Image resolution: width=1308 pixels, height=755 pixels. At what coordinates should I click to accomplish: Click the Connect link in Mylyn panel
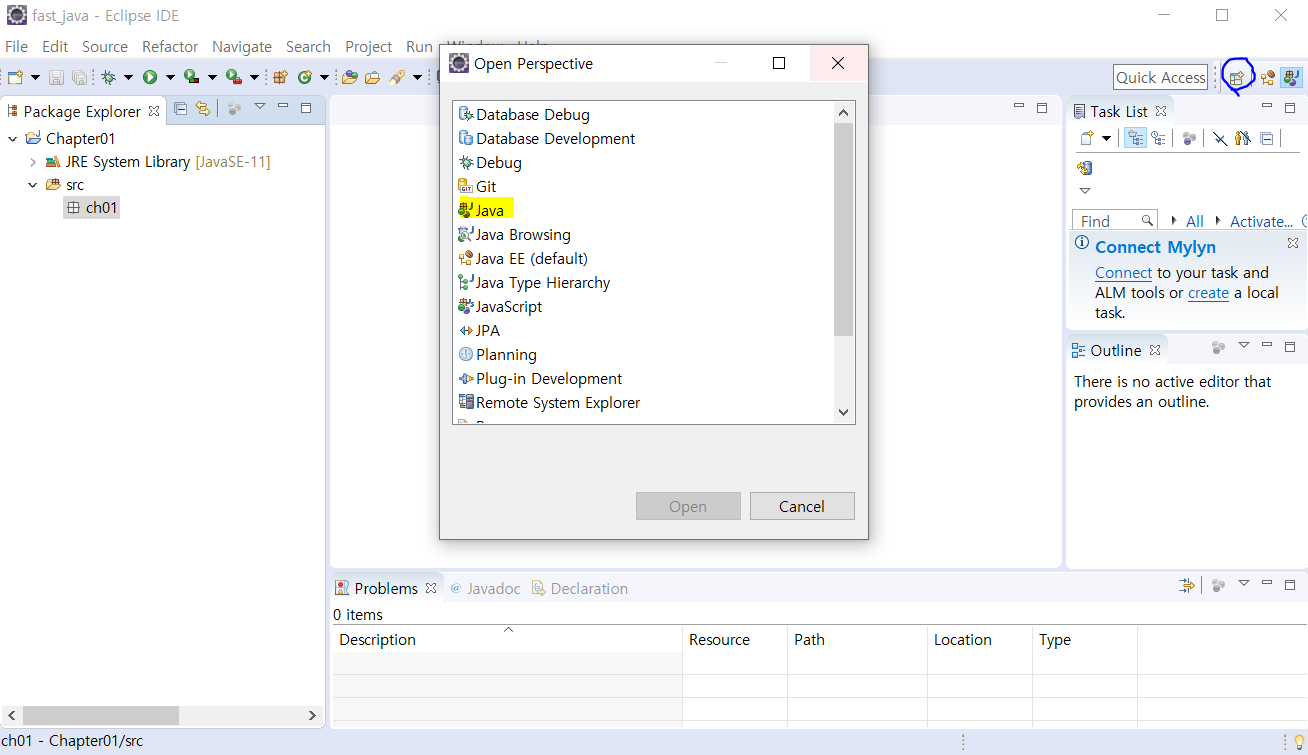point(1123,273)
